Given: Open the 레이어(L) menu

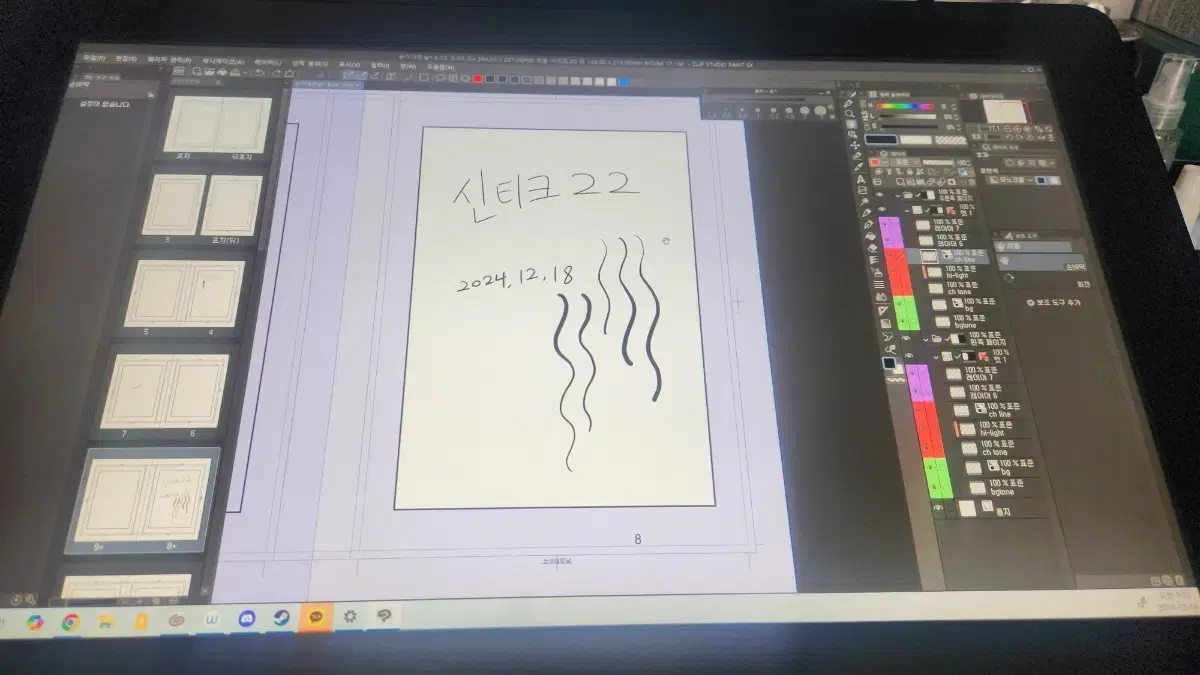Looking at the screenshot, I should (x=268, y=62).
